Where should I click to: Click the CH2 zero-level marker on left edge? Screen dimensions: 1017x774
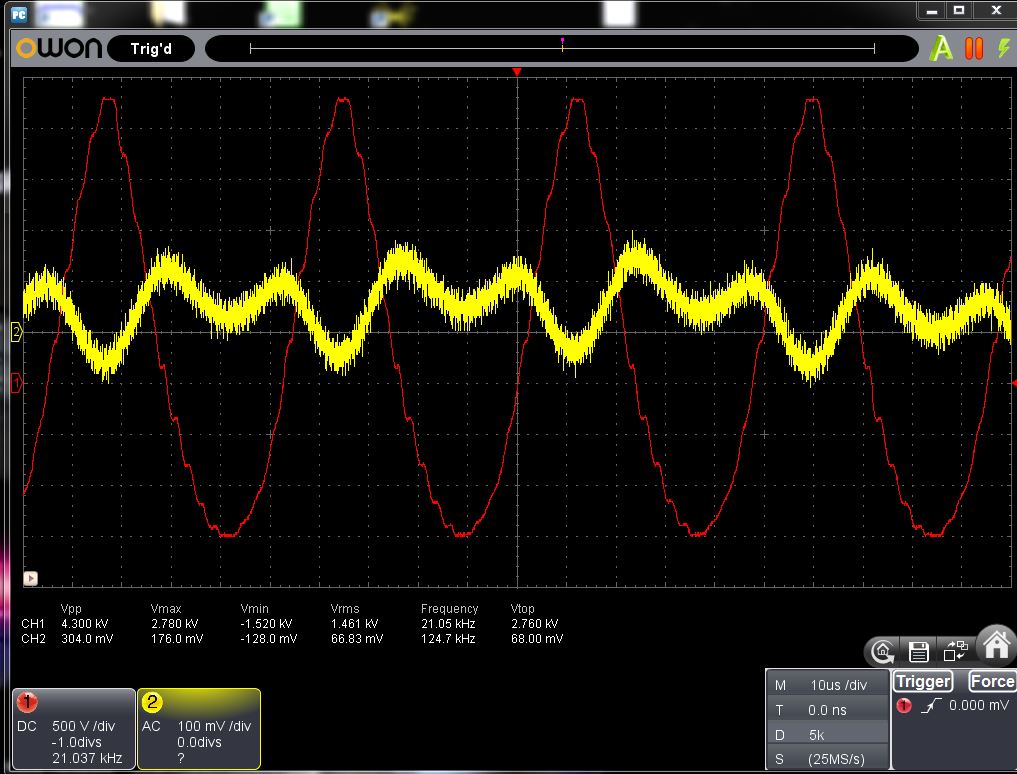coord(17,332)
